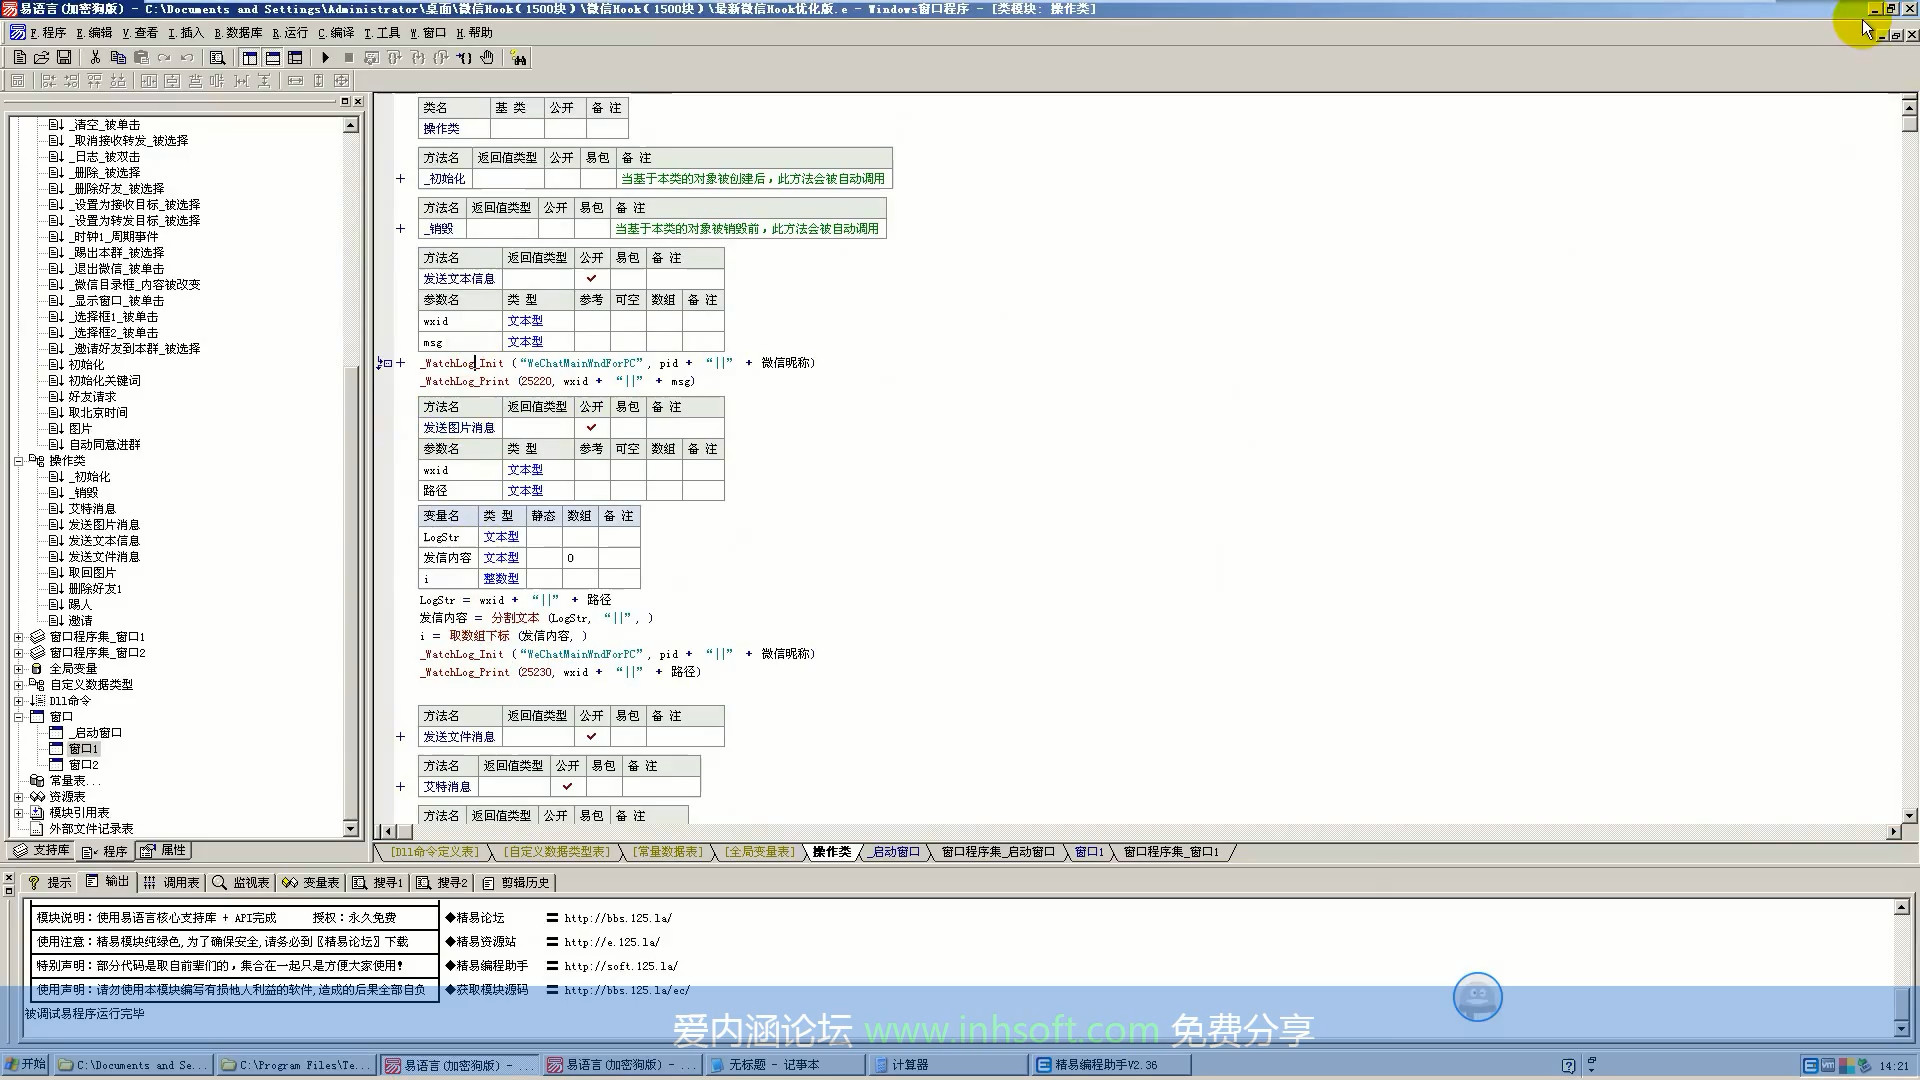Expand the 发送文件消息 method code block

[x=400, y=737]
